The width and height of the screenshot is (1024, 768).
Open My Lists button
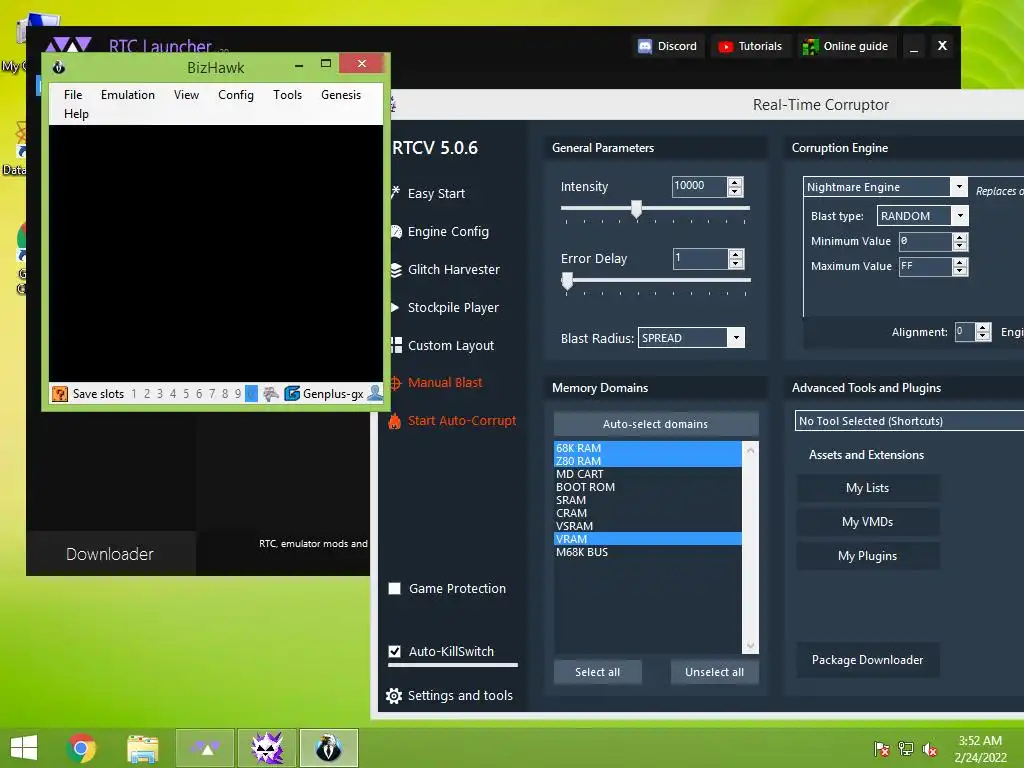pos(867,488)
